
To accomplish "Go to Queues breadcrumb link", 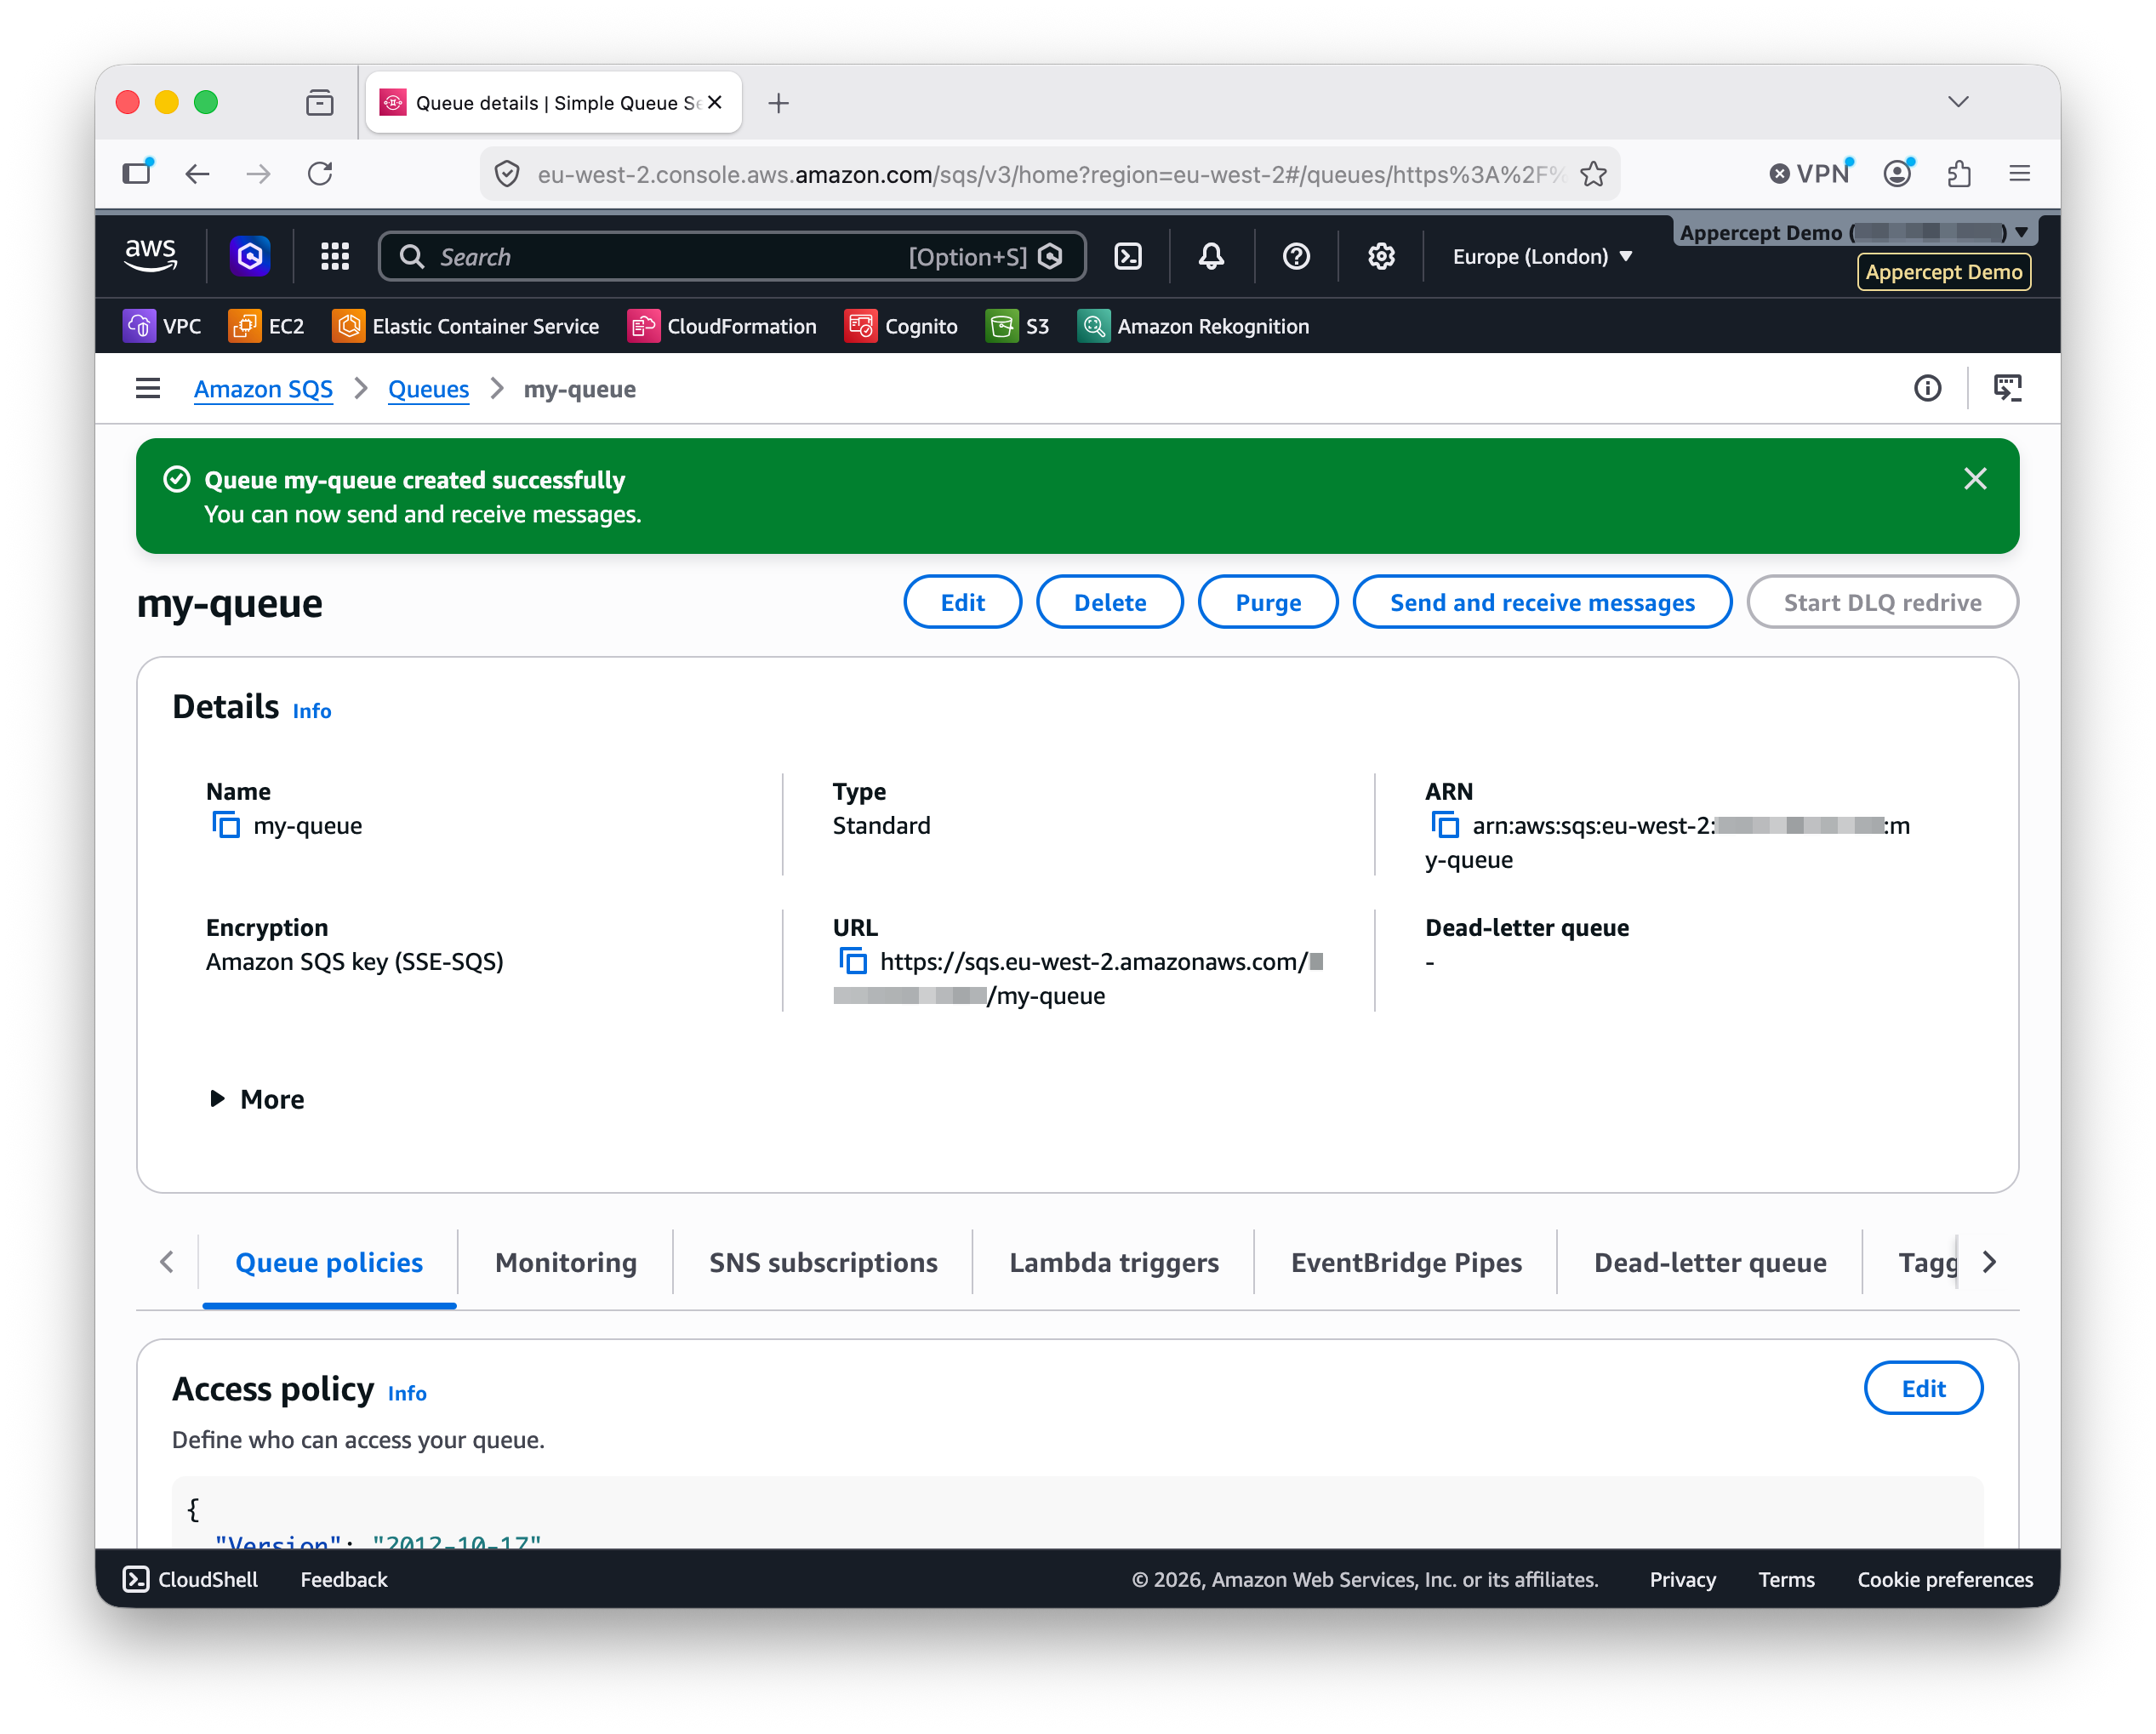I will click(428, 389).
